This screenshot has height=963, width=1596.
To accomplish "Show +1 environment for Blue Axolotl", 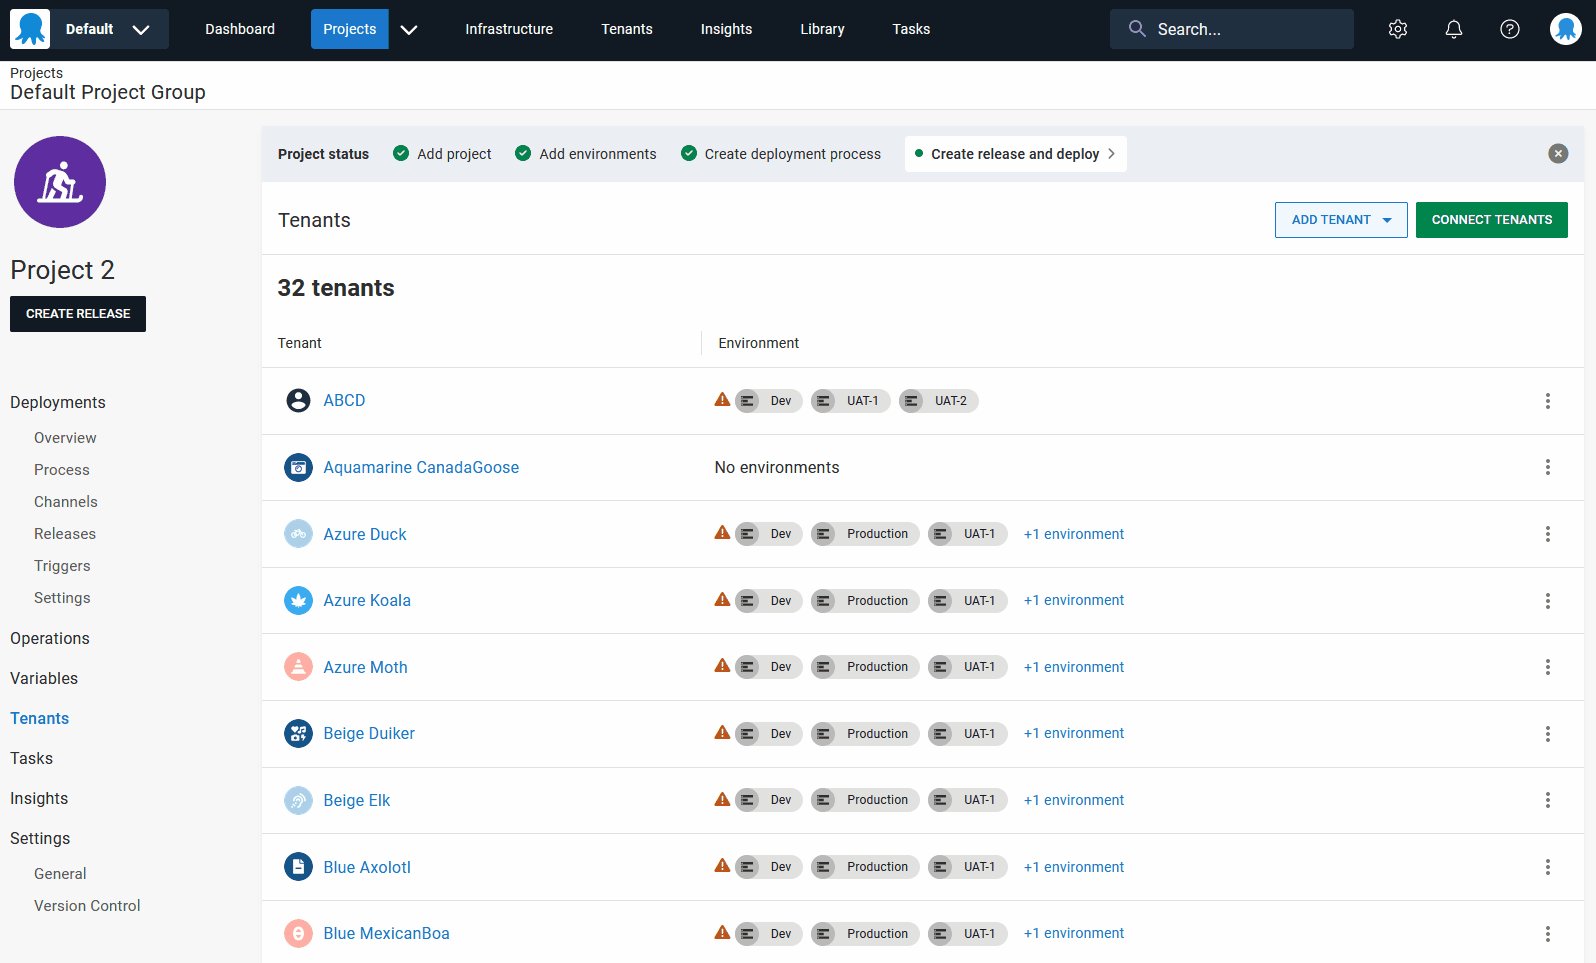I will [1074, 867].
